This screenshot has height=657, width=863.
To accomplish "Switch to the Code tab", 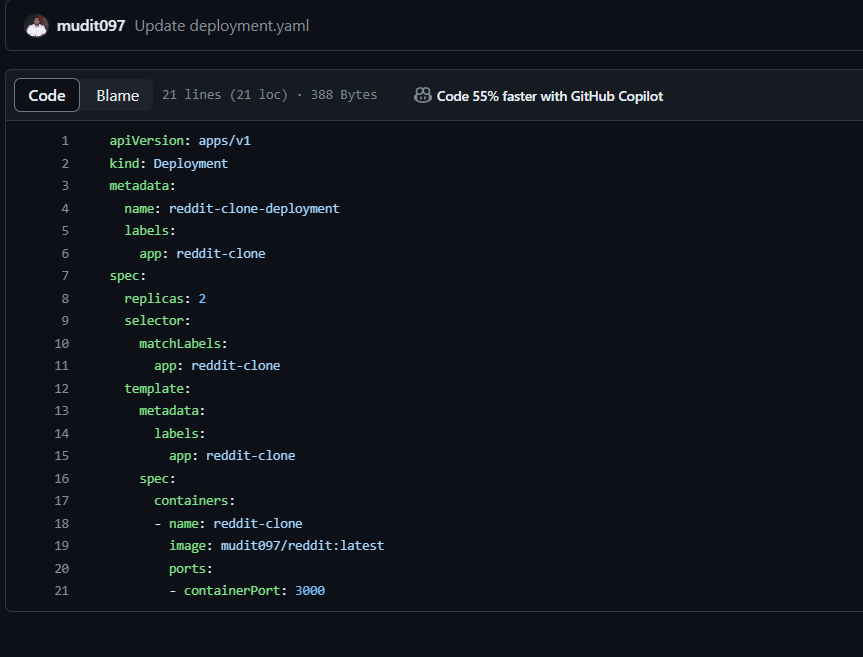I will (x=47, y=95).
